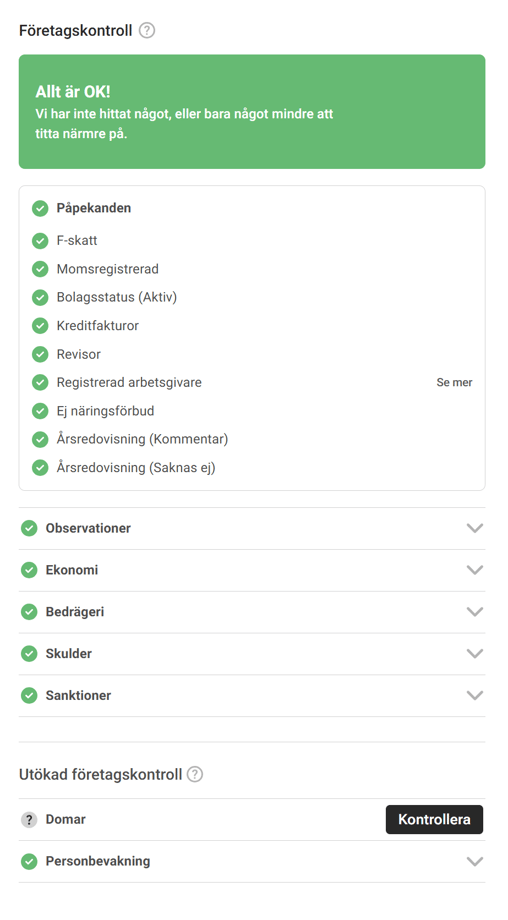Click the check icon beside Kreditfakturor
The image size is (508, 920).
coord(40,326)
